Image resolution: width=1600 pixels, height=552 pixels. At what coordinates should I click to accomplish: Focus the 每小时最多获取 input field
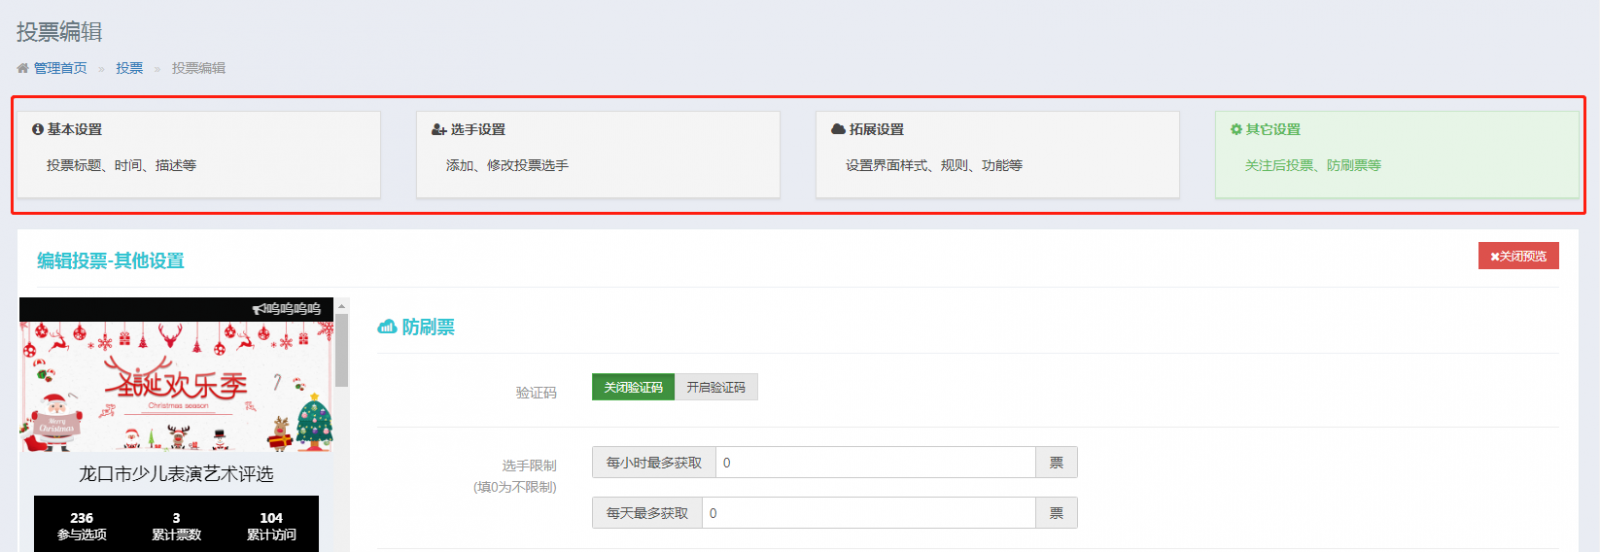pos(875,463)
